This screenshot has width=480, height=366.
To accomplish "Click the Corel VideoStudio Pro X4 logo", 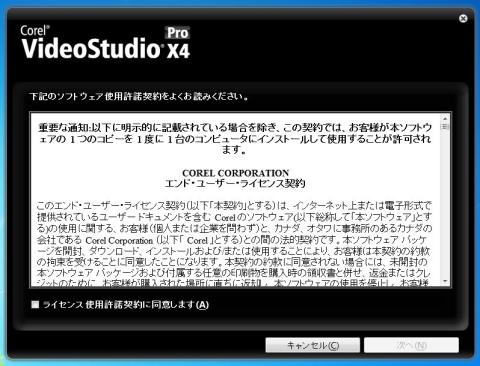I will [x=105, y=42].
